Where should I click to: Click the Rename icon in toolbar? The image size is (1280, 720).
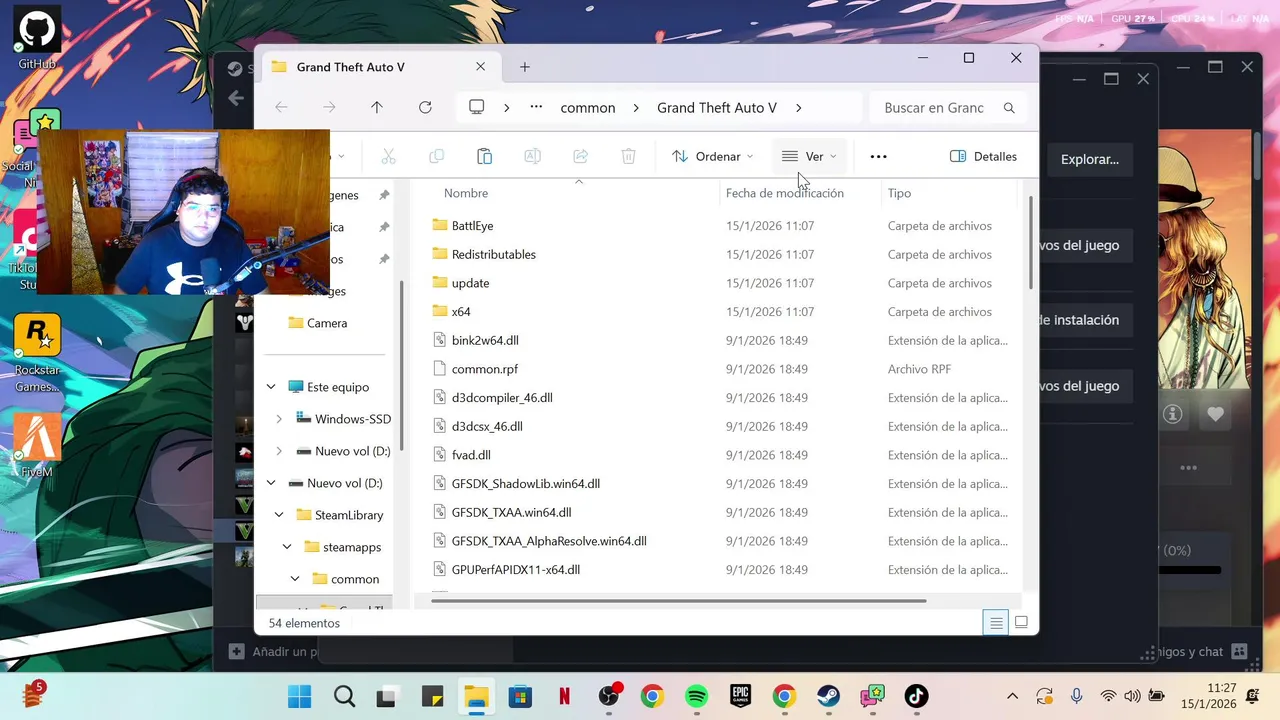(533, 156)
